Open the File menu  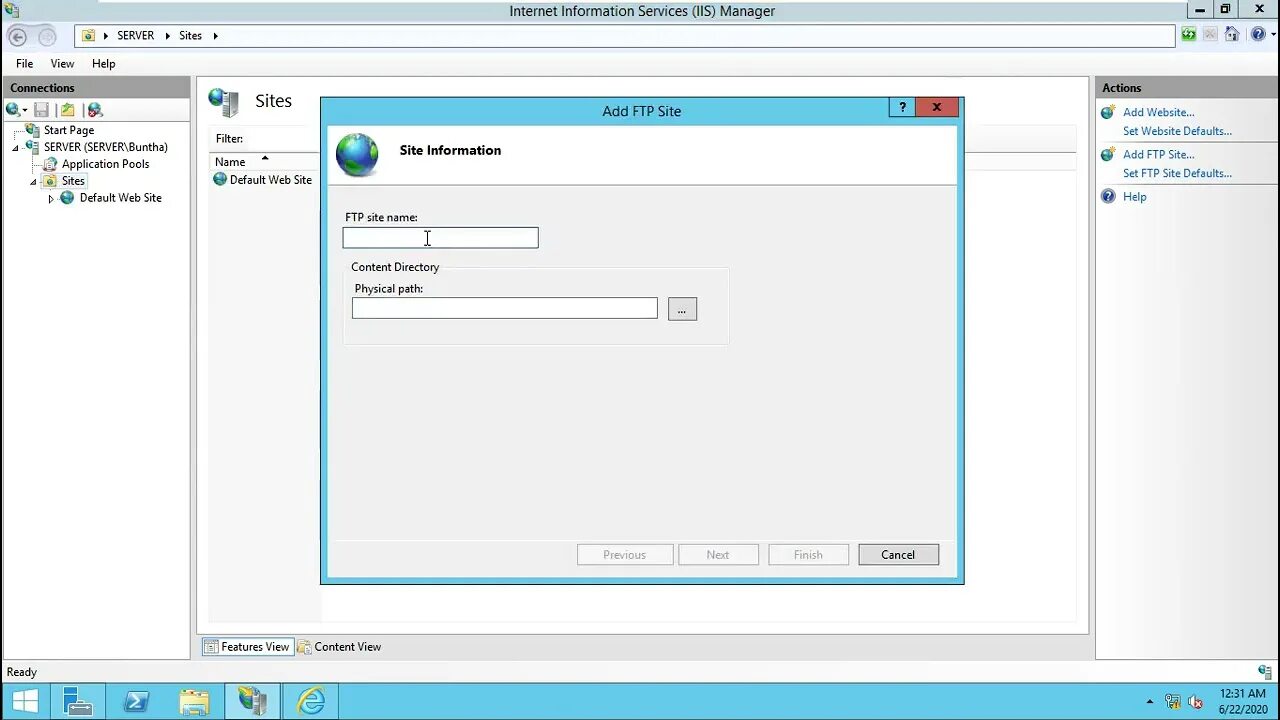[x=24, y=63]
